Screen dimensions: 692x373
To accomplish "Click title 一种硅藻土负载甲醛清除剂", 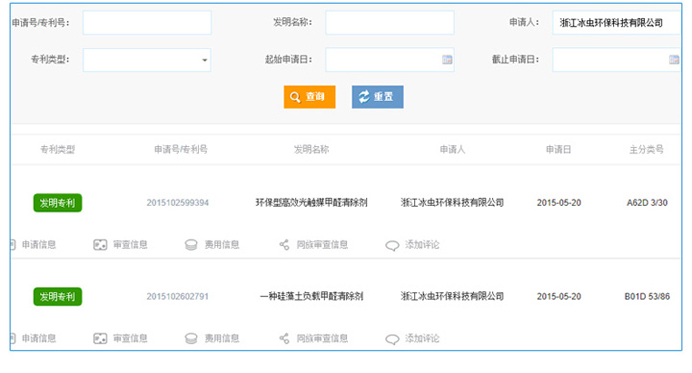I will 312,297.
